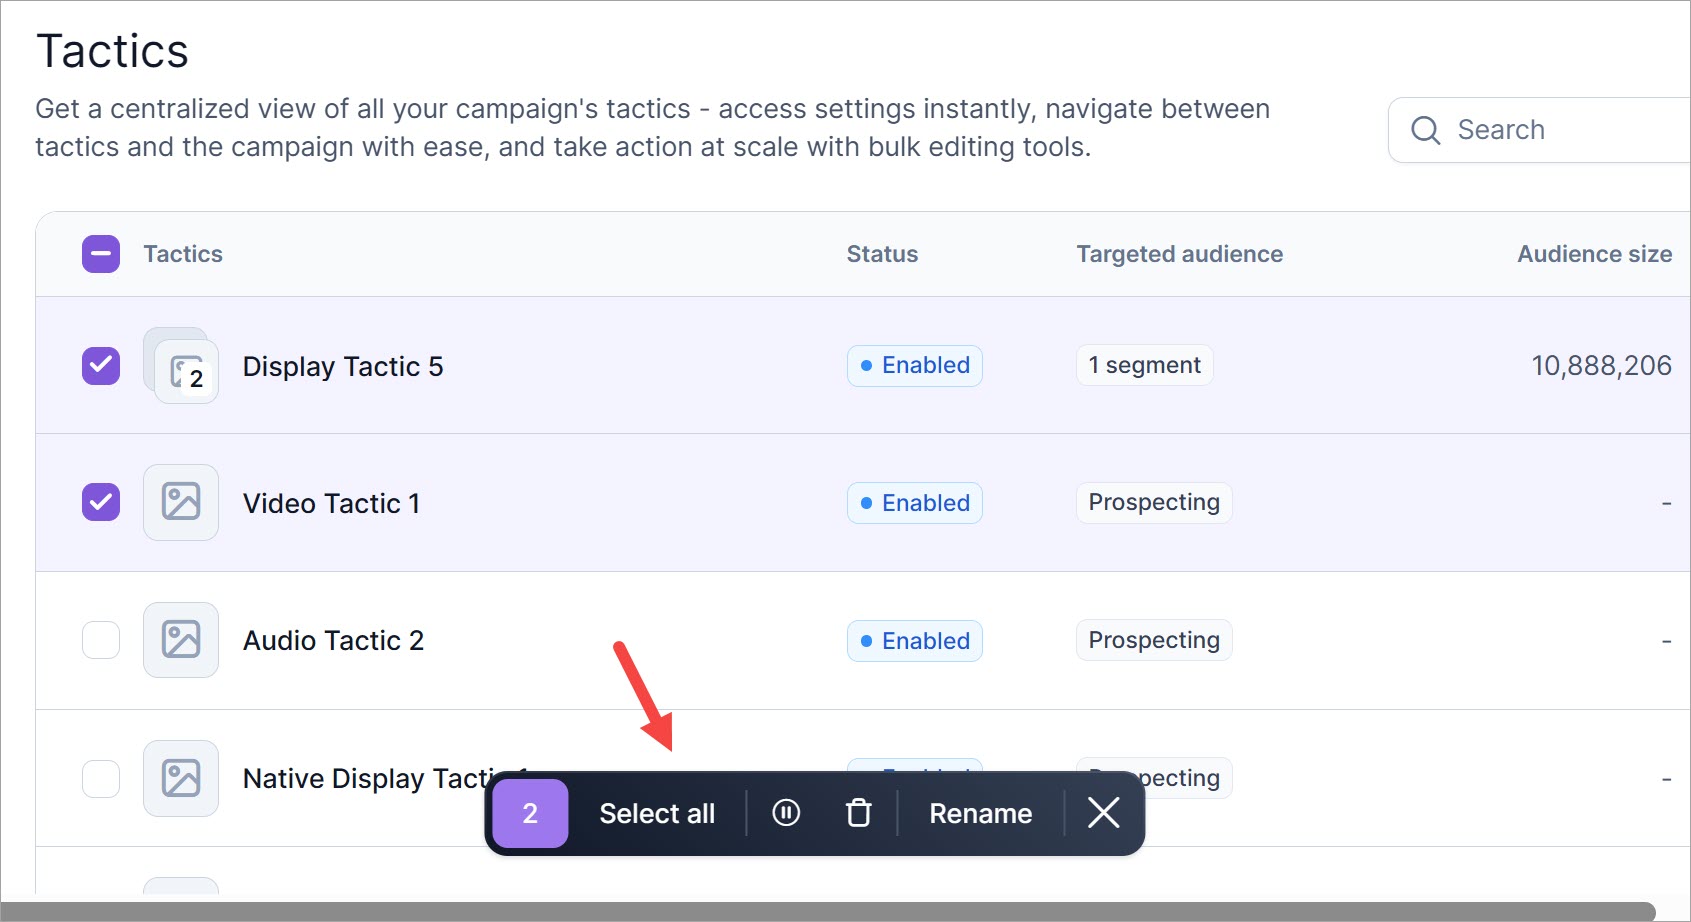The width and height of the screenshot is (1691, 922).
Task: Click Enabled status of Display Tactic 5
Action: pyautogui.click(x=915, y=366)
